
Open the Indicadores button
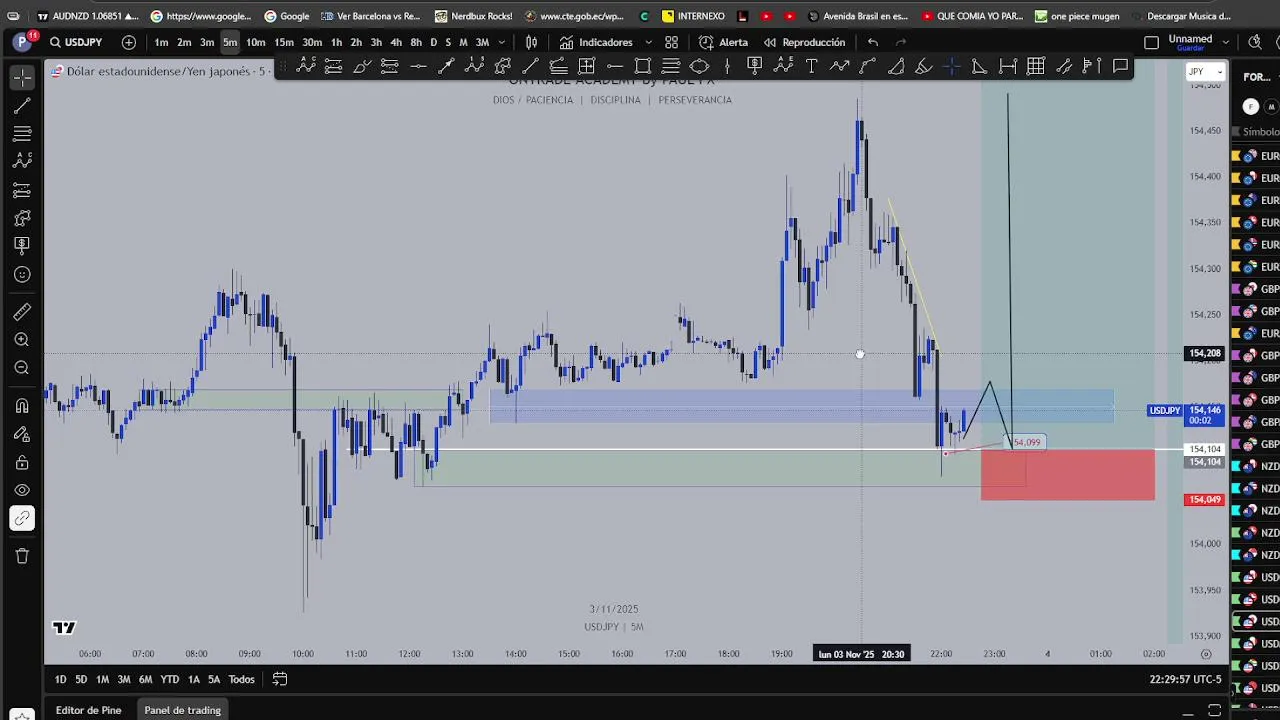point(596,42)
